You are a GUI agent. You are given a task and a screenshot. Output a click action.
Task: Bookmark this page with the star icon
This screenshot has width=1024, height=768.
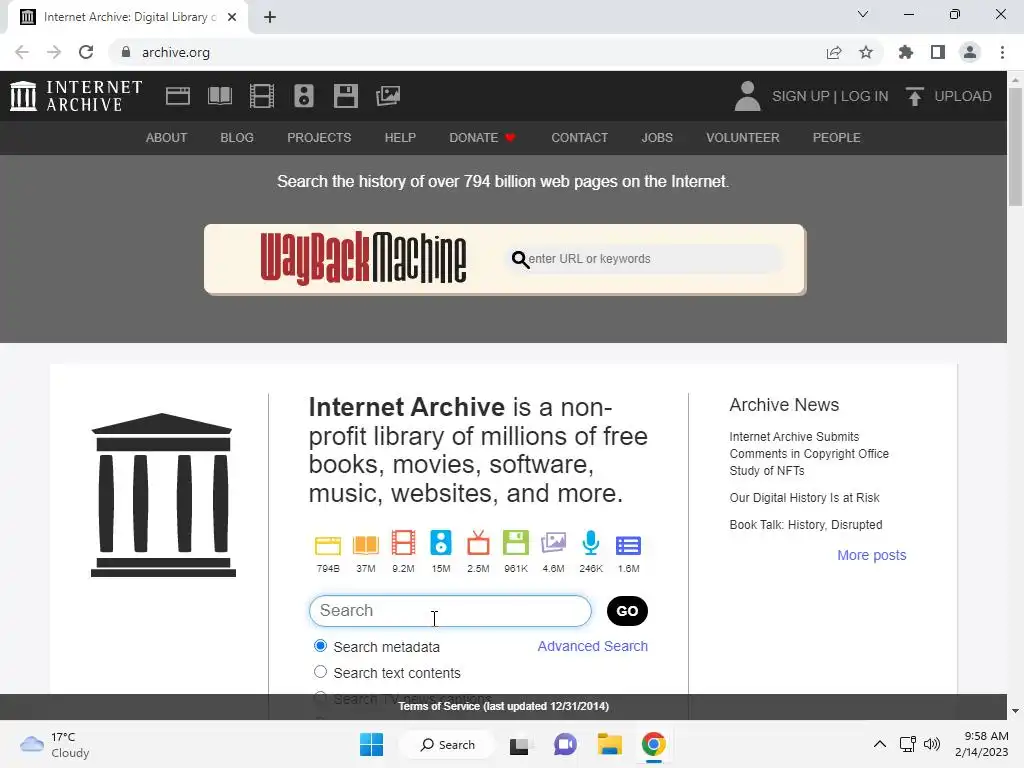pos(866,52)
